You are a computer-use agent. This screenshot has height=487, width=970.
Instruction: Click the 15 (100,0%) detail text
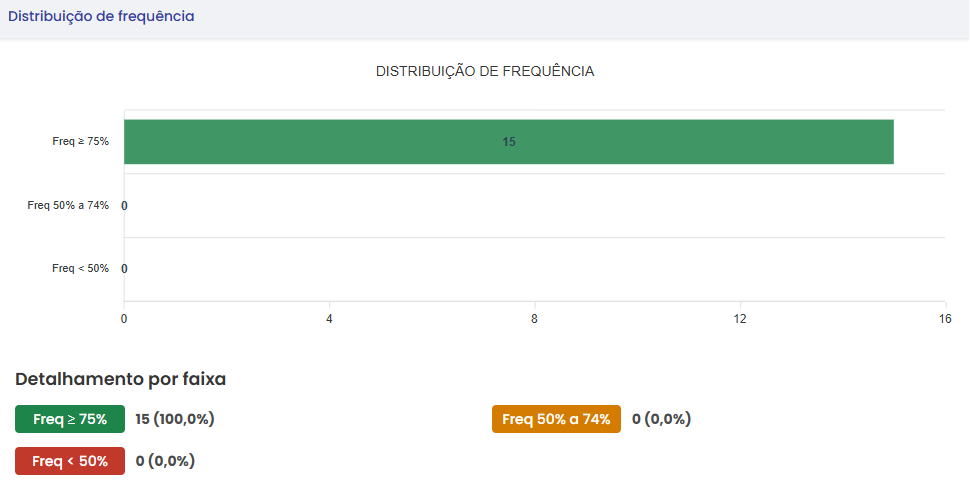175,419
